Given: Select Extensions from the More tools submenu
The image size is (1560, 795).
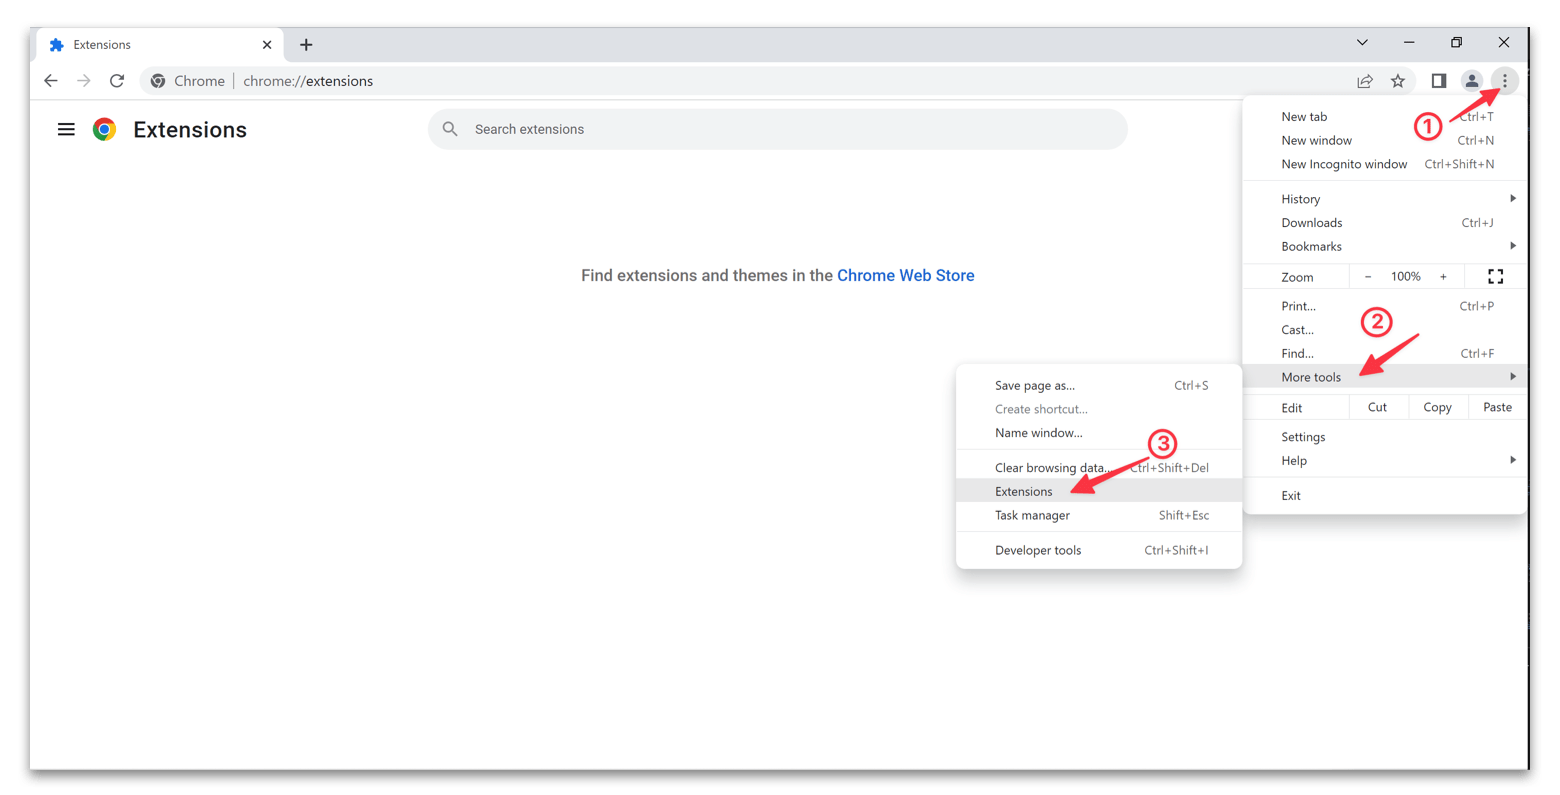Looking at the screenshot, I should 1023,491.
